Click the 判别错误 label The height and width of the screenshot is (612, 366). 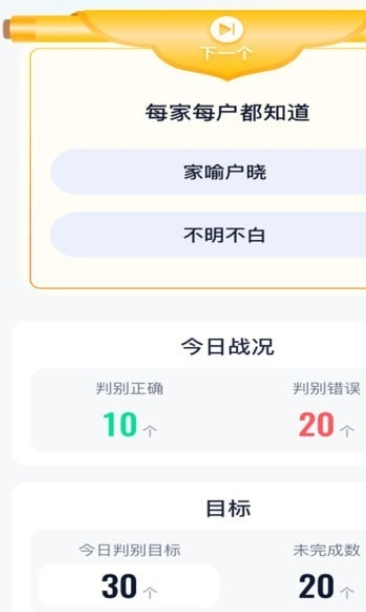(327, 389)
